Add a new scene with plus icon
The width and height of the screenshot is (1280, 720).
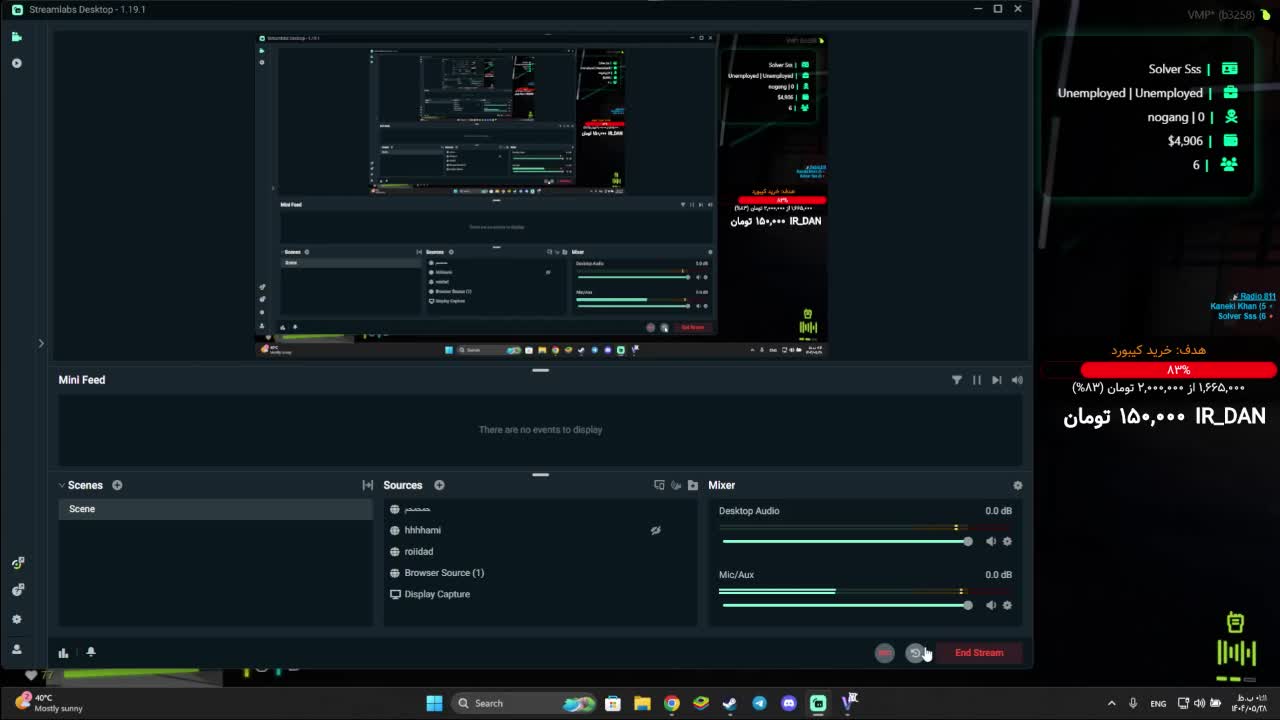pos(117,485)
